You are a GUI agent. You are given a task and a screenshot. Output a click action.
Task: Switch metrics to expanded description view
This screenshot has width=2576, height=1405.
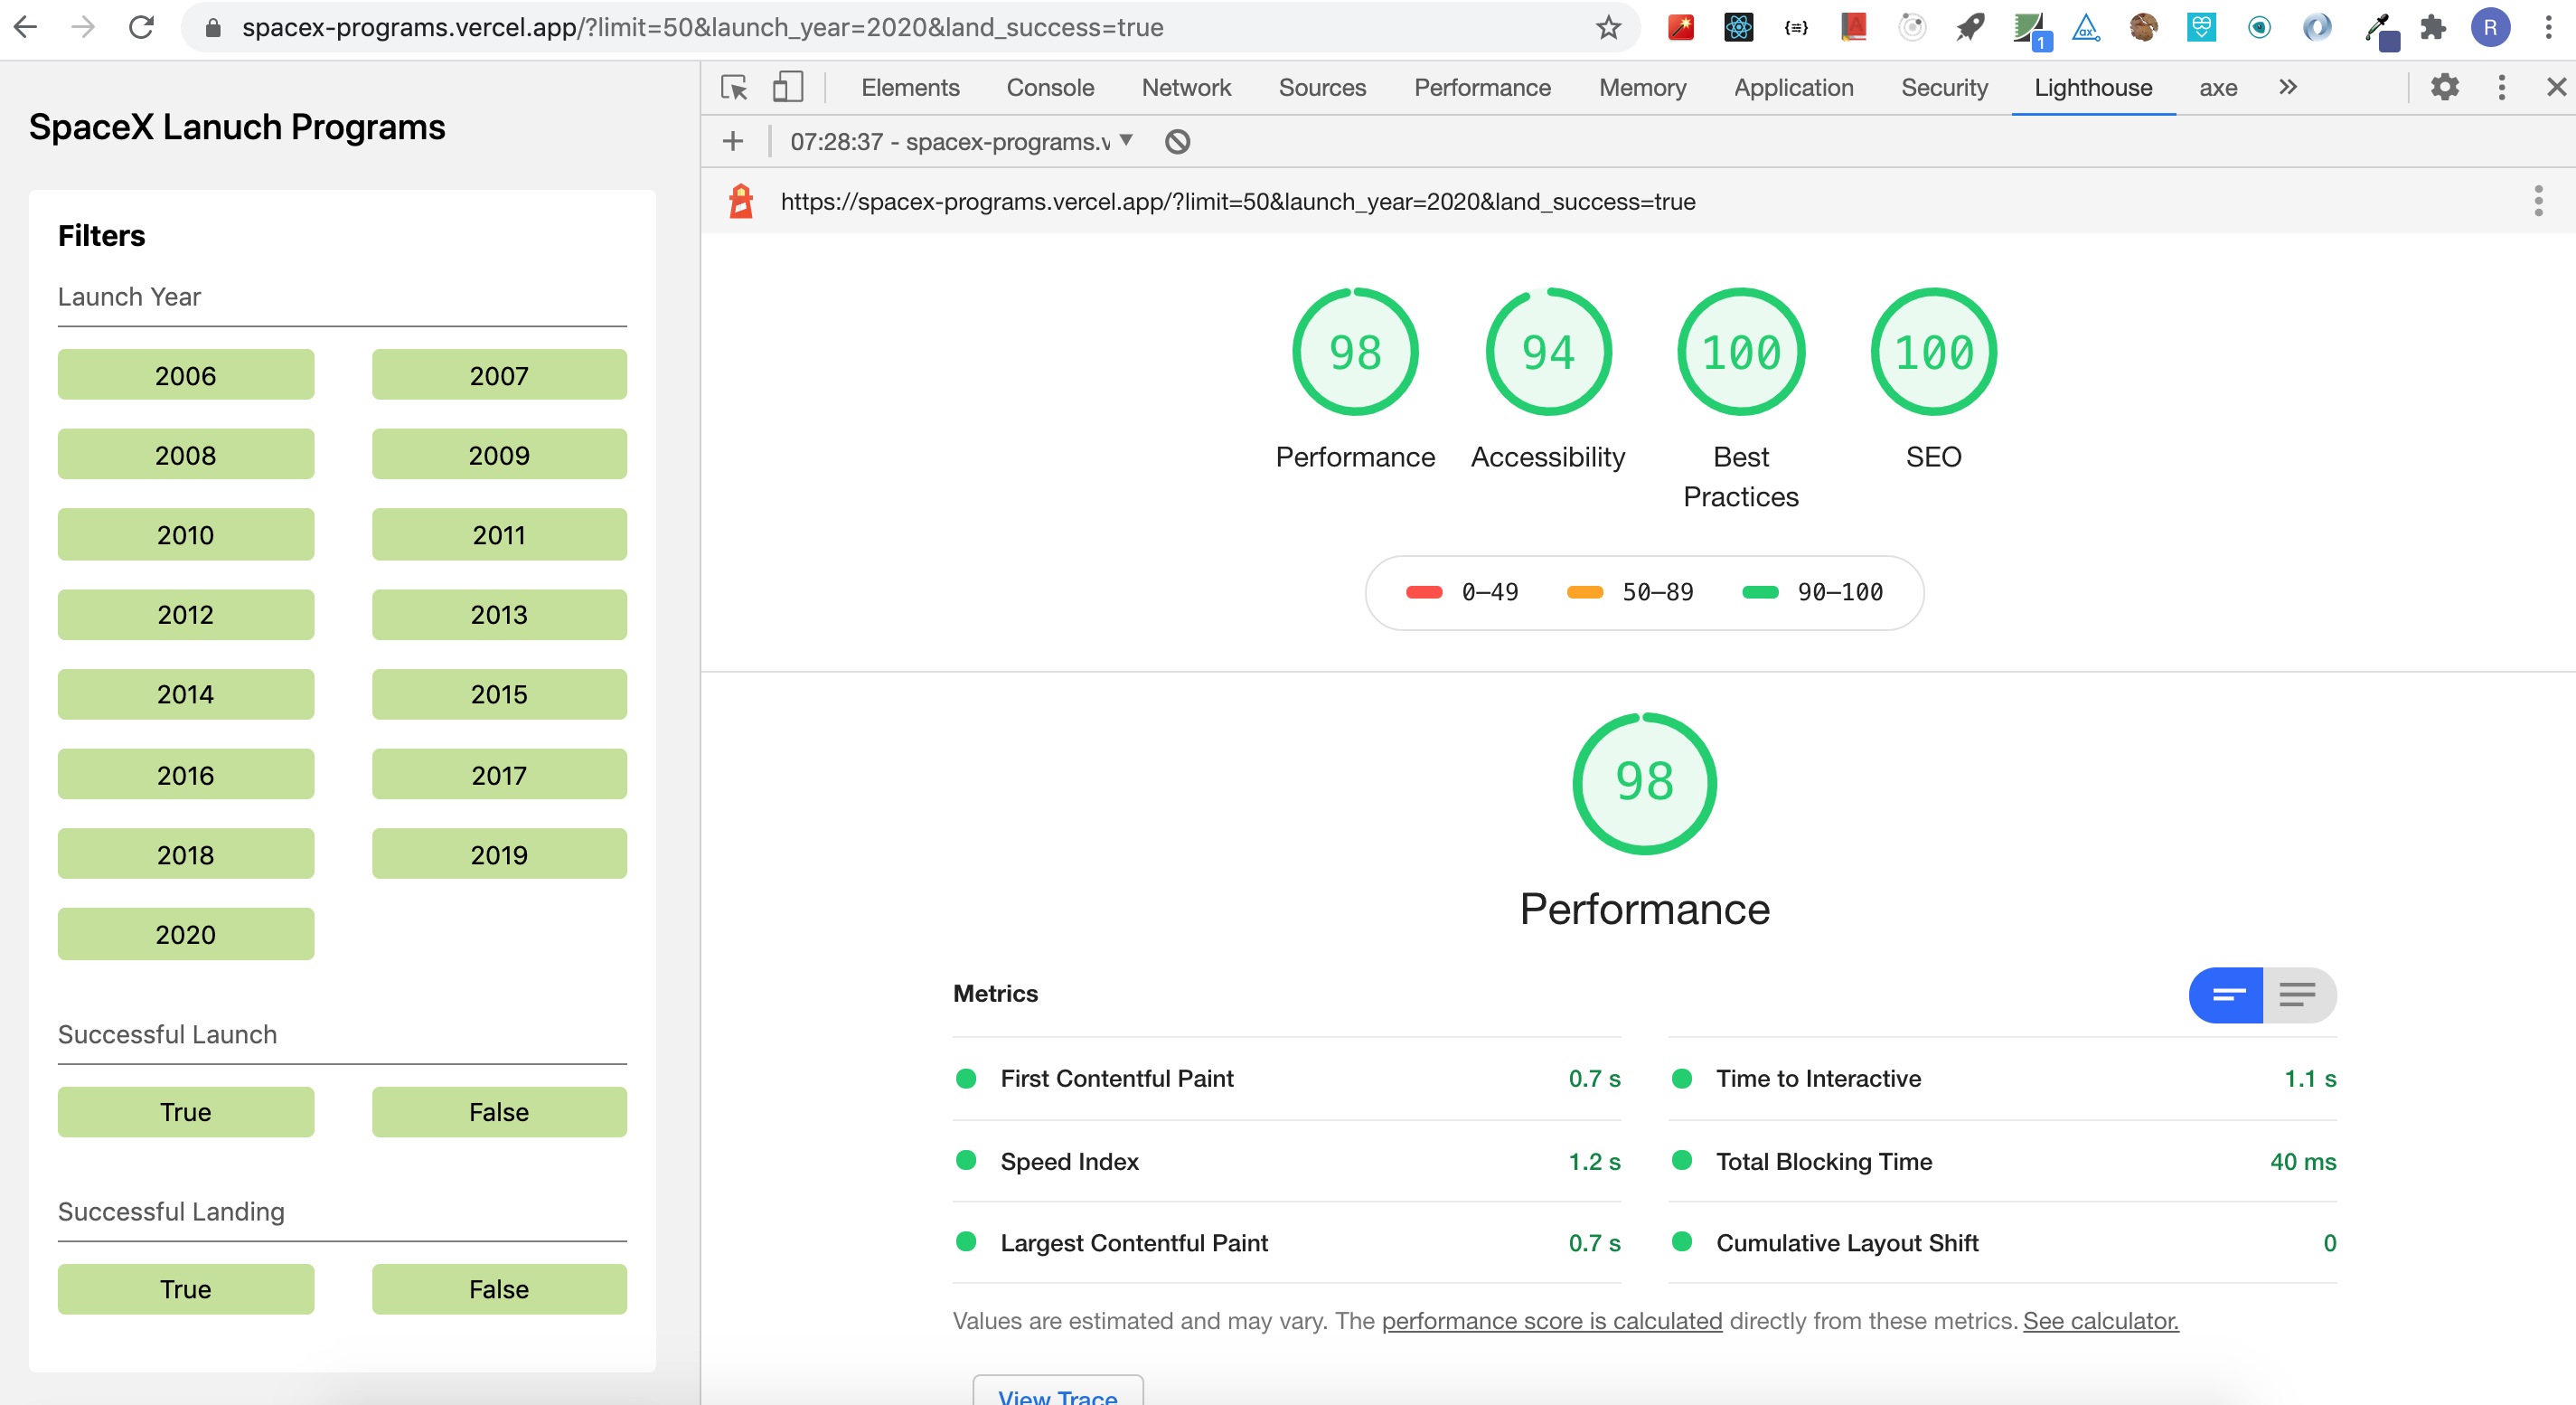point(2299,994)
